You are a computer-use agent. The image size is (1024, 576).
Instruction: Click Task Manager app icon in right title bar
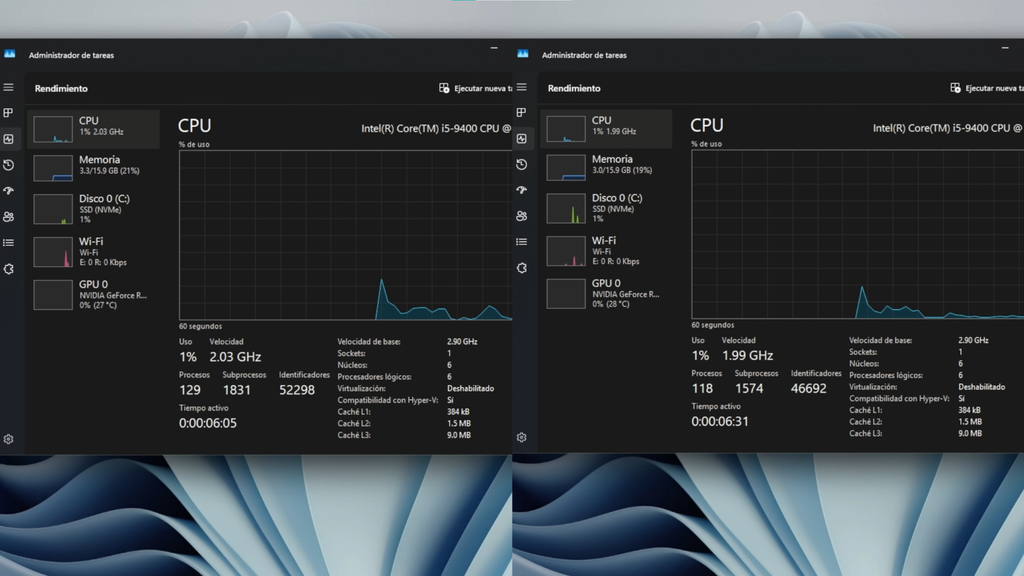point(523,54)
